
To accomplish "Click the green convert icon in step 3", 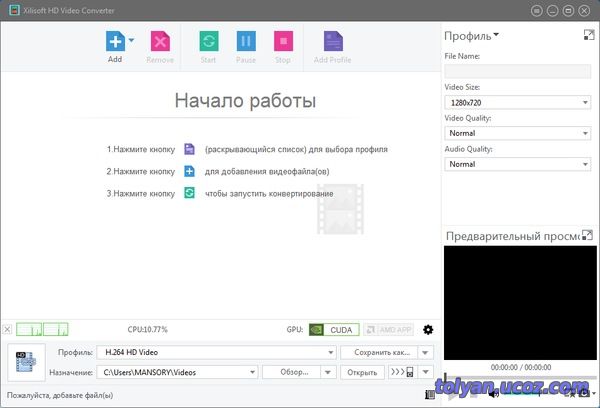I will 189,193.
